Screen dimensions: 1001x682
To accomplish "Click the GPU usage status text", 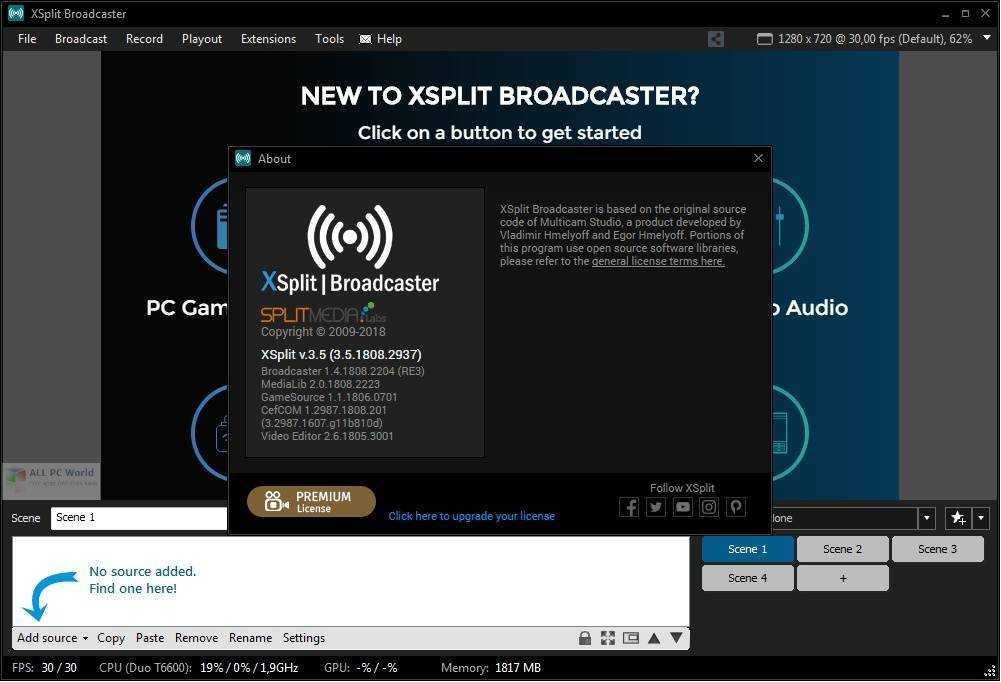I will tap(361, 668).
